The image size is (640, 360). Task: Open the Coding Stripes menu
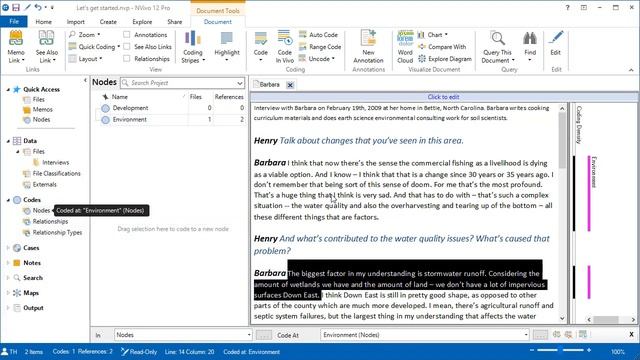[192, 47]
